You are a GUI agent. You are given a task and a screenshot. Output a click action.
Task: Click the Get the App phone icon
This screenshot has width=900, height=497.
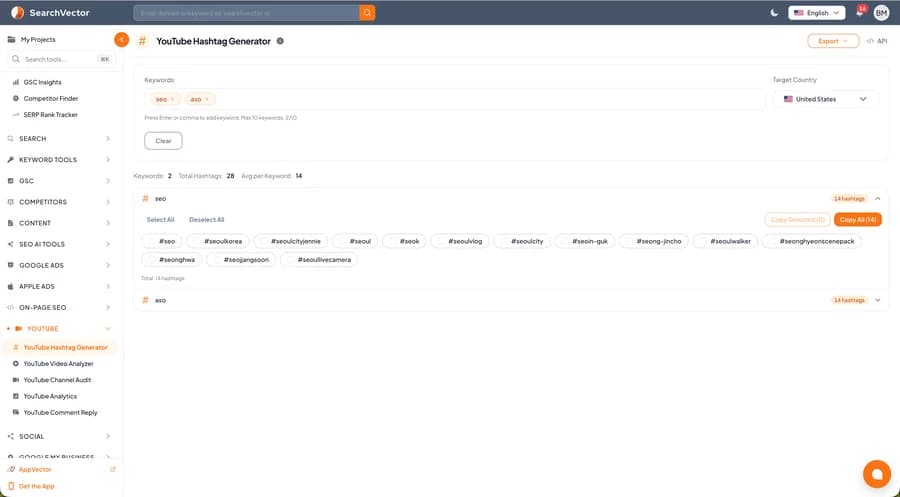(x=11, y=486)
